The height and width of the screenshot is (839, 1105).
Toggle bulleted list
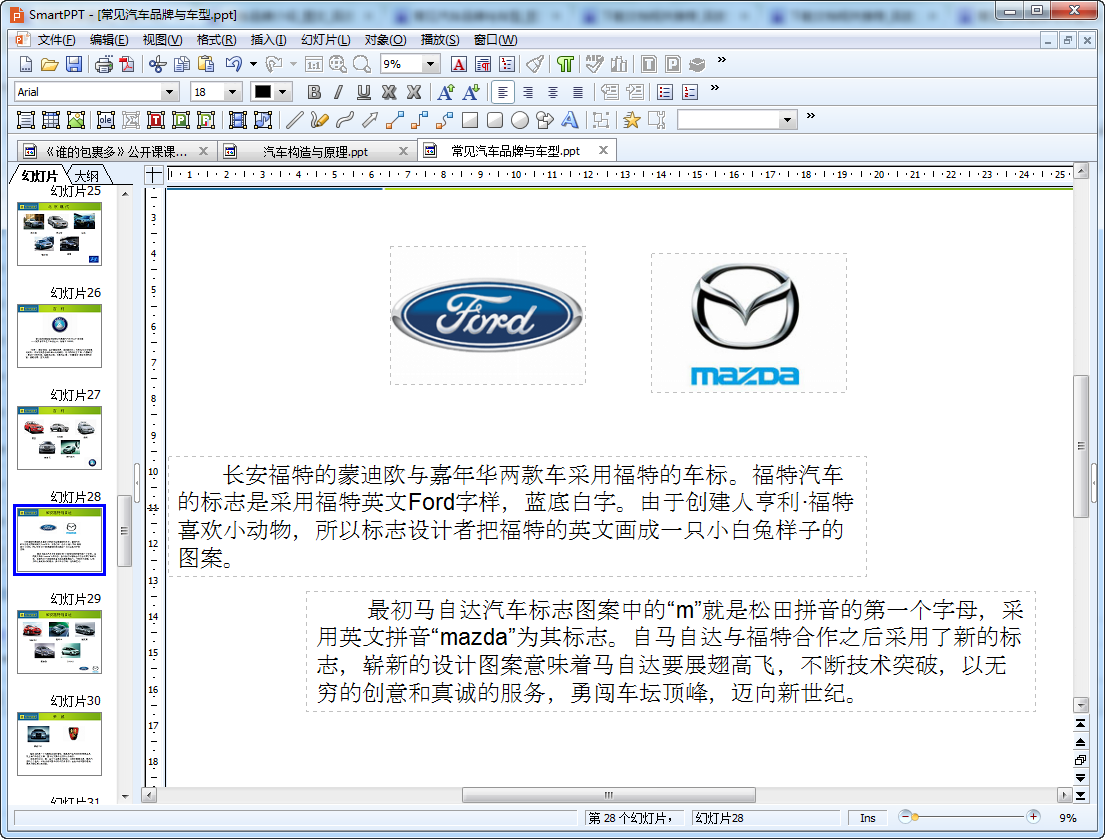[x=665, y=92]
